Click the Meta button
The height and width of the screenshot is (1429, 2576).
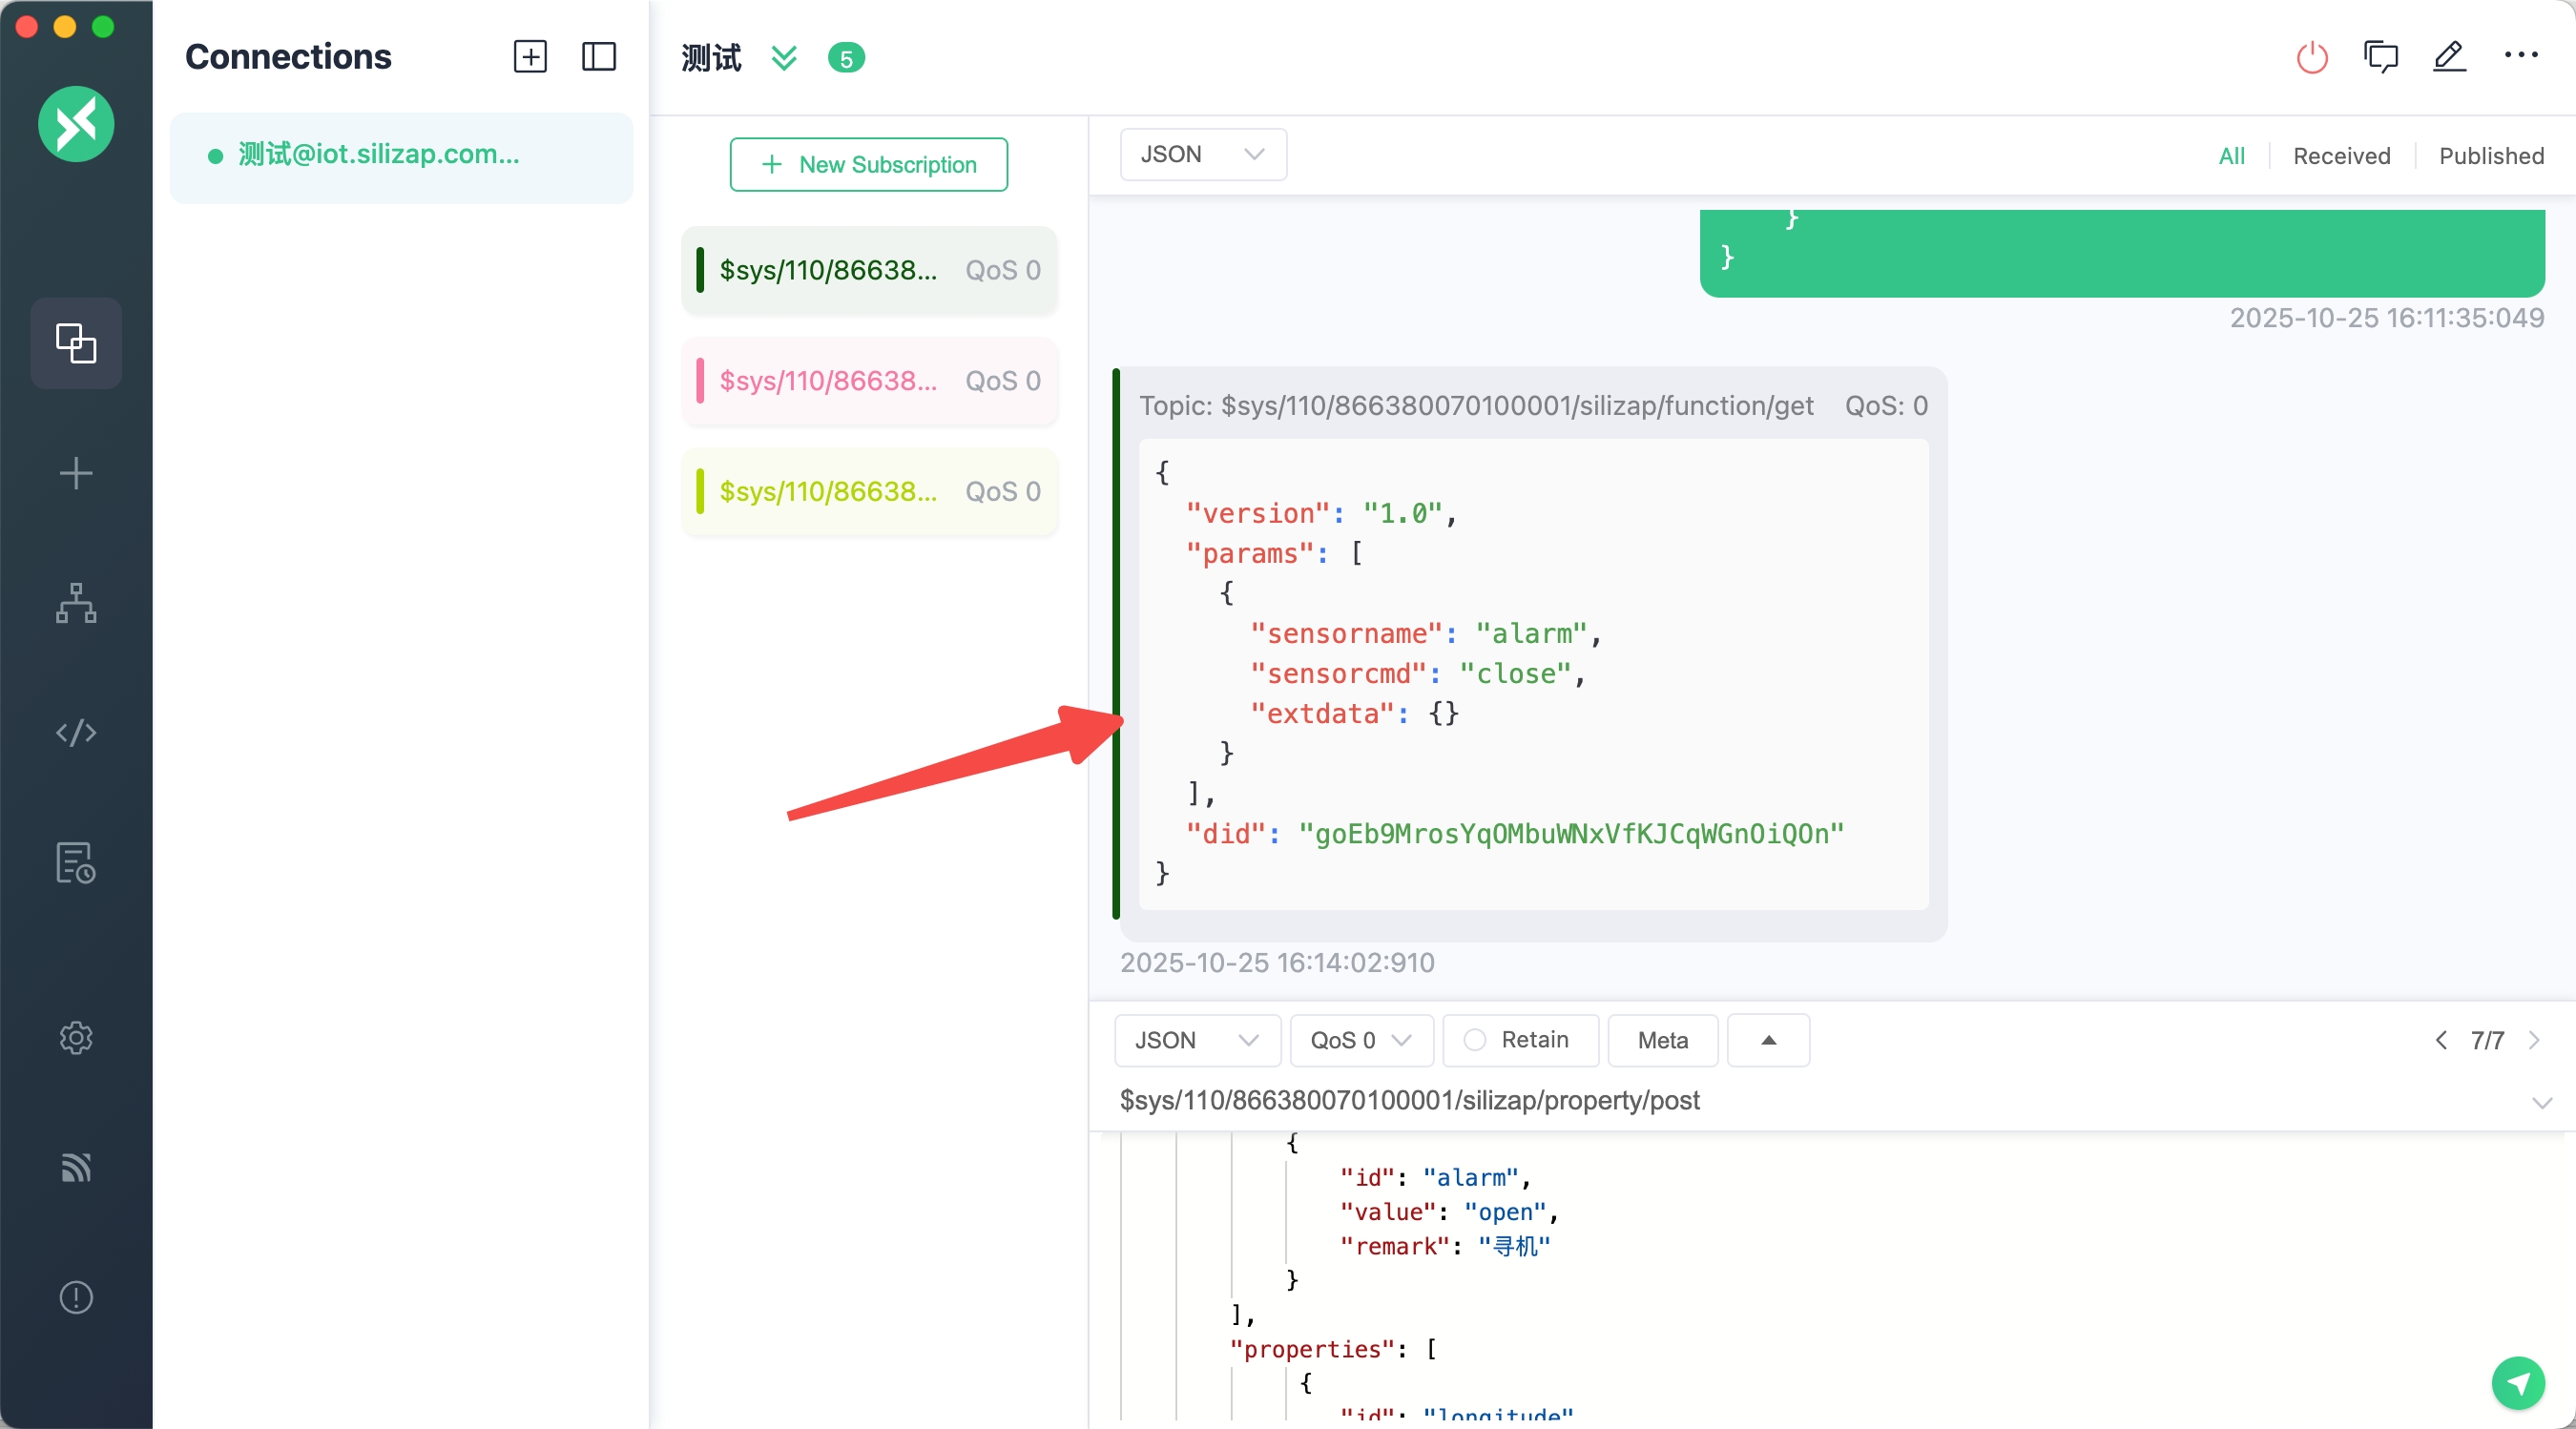pyautogui.click(x=1662, y=1040)
